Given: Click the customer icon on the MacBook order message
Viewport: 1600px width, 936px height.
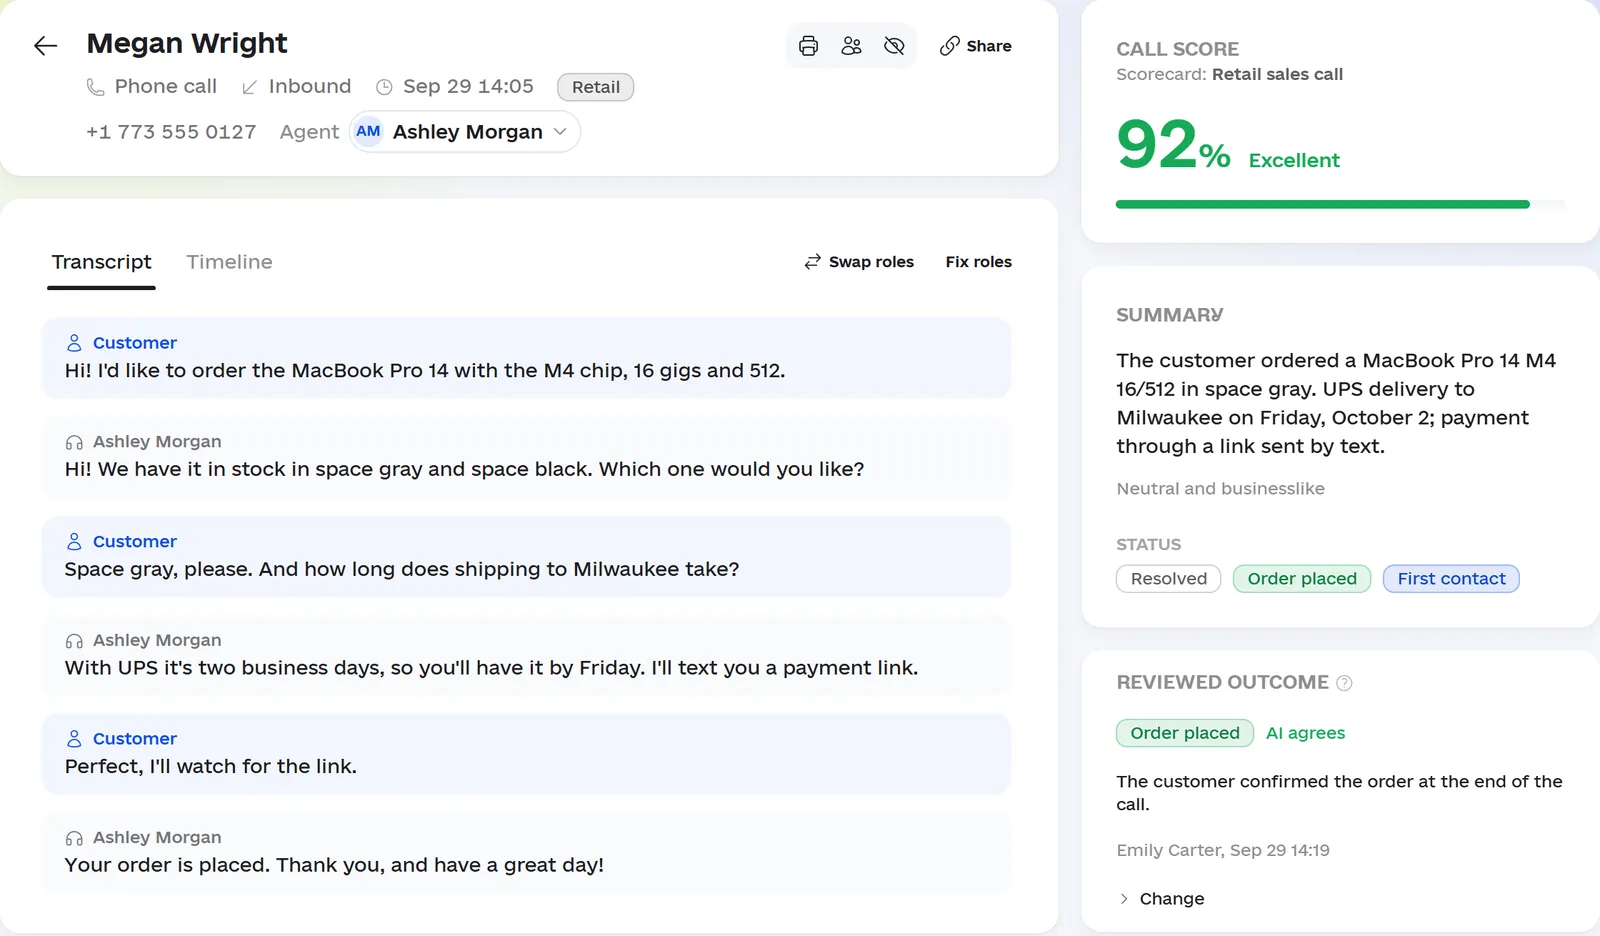Looking at the screenshot, I should (74, 343).
